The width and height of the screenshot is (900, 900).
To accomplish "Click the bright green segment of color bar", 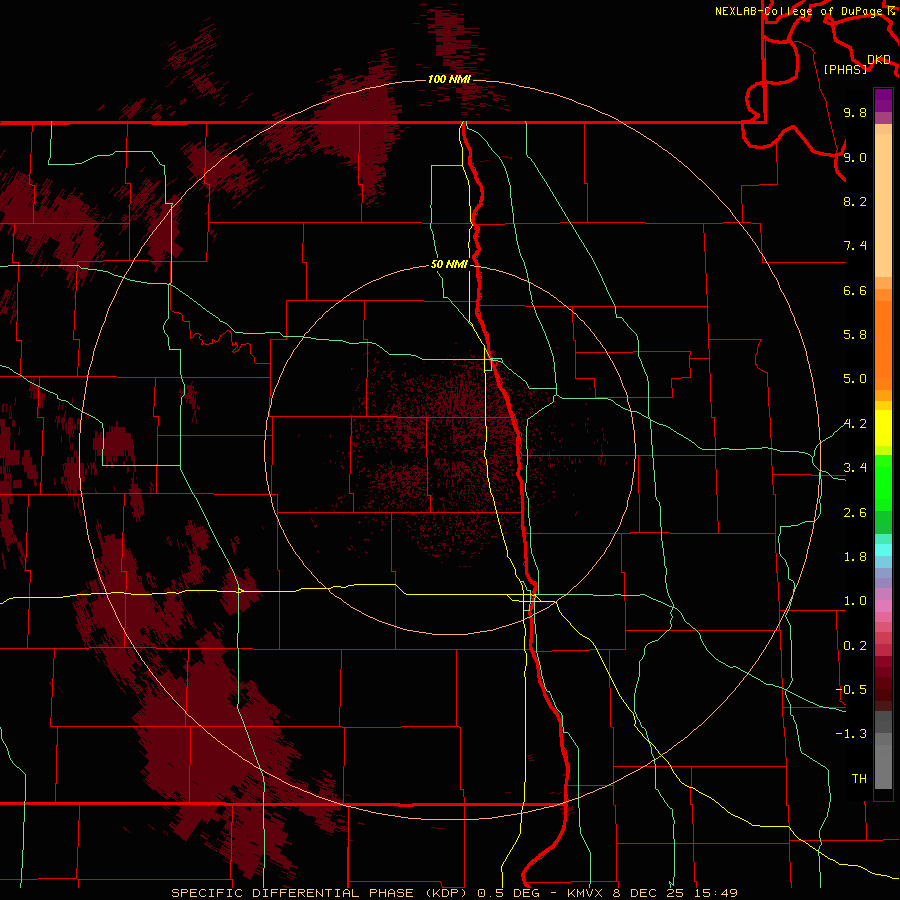I will click(x=883, y=483).
